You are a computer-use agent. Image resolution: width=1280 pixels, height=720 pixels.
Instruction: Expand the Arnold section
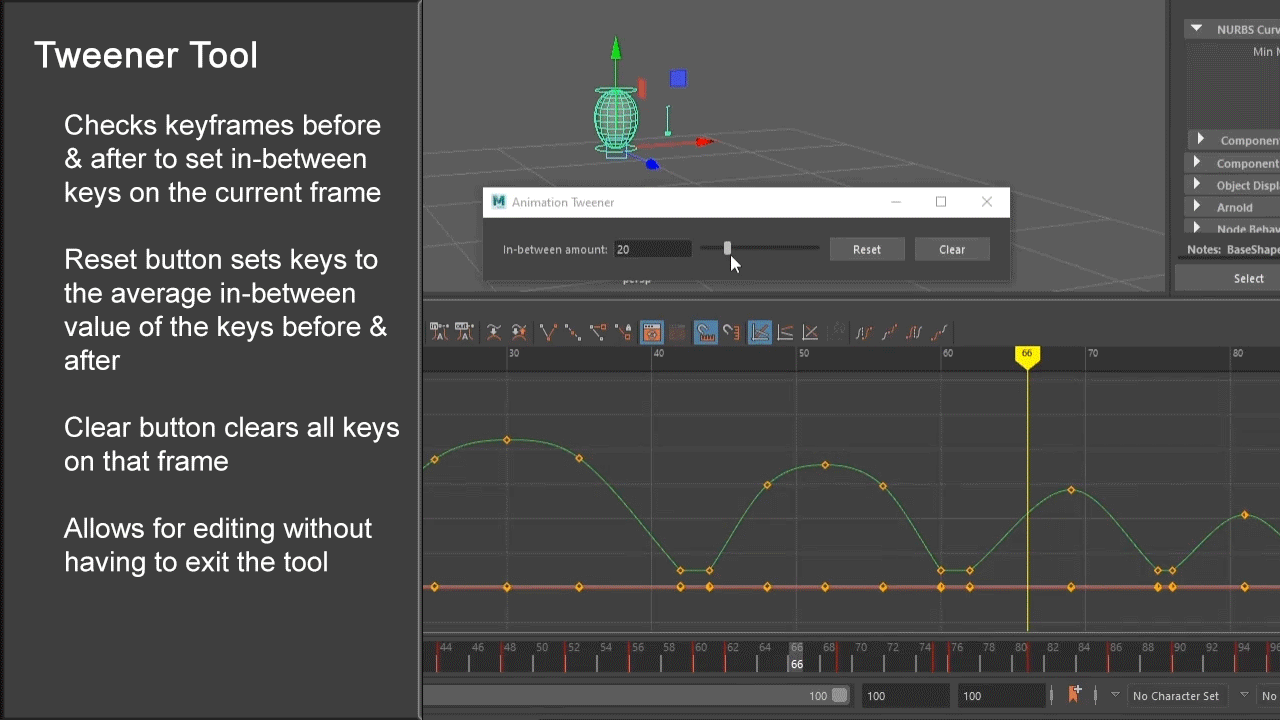pyautogui.click(x=1196, y=207)
